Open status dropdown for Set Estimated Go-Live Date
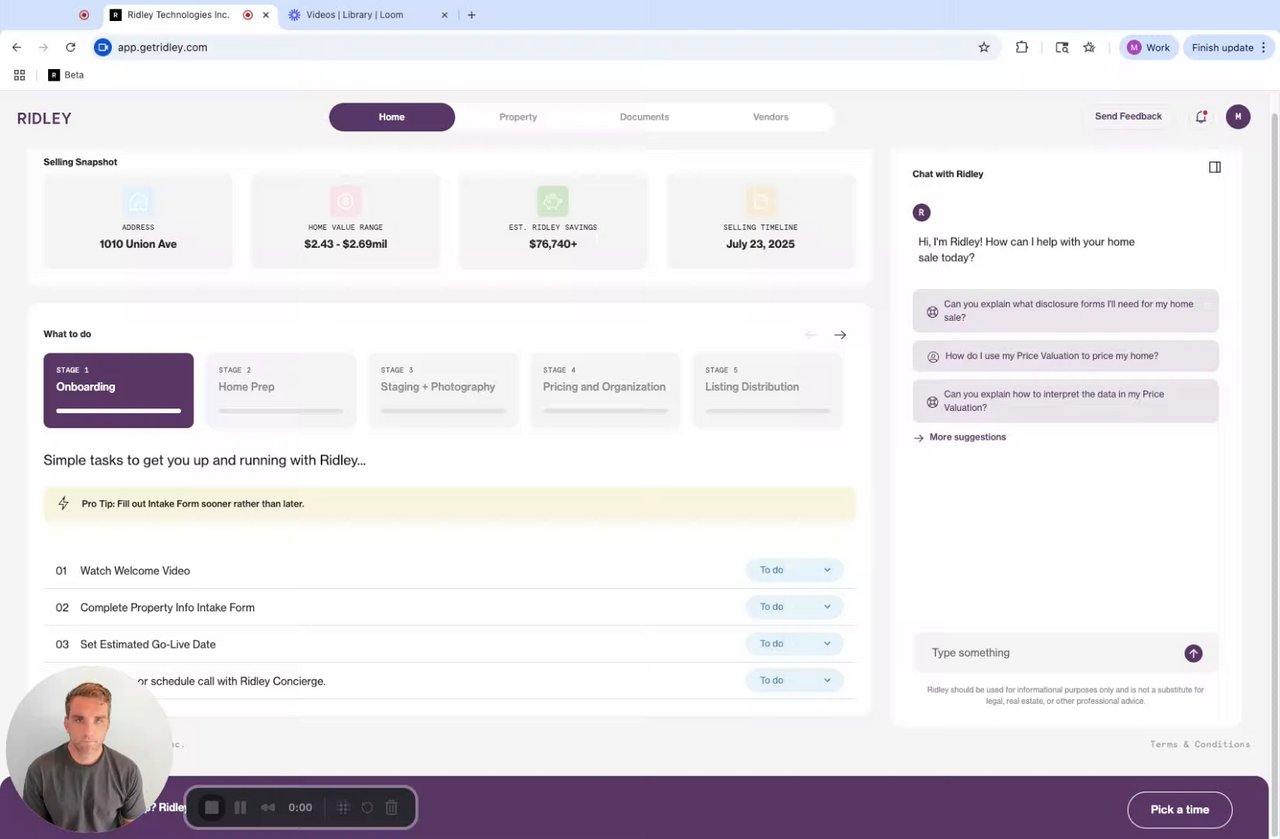Viewport: 1280px width, 839px height. (x=794, y=644)
